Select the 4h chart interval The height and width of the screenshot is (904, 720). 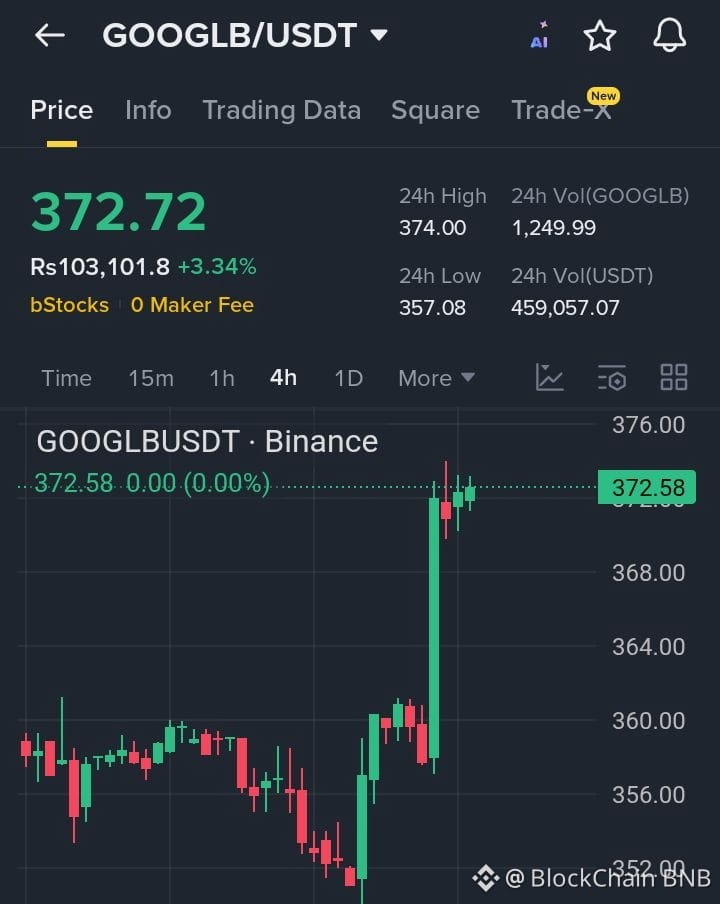point(283,378)
